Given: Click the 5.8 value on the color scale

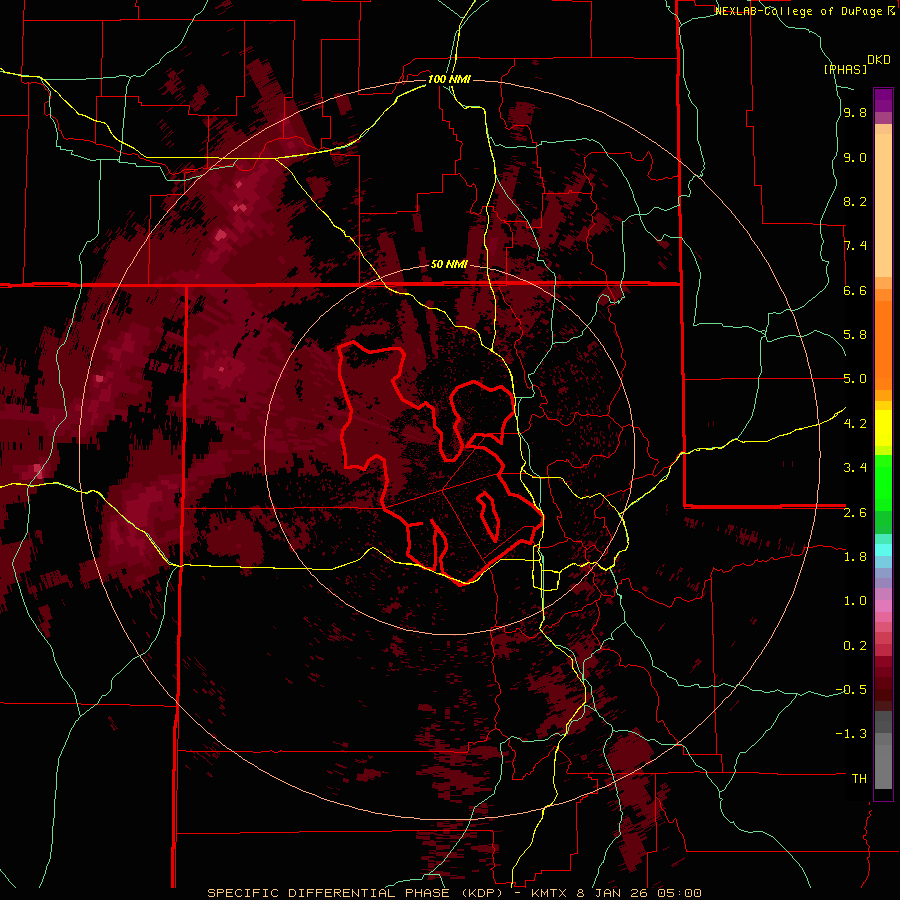Looking at the screenshot, I should point(855,335).
